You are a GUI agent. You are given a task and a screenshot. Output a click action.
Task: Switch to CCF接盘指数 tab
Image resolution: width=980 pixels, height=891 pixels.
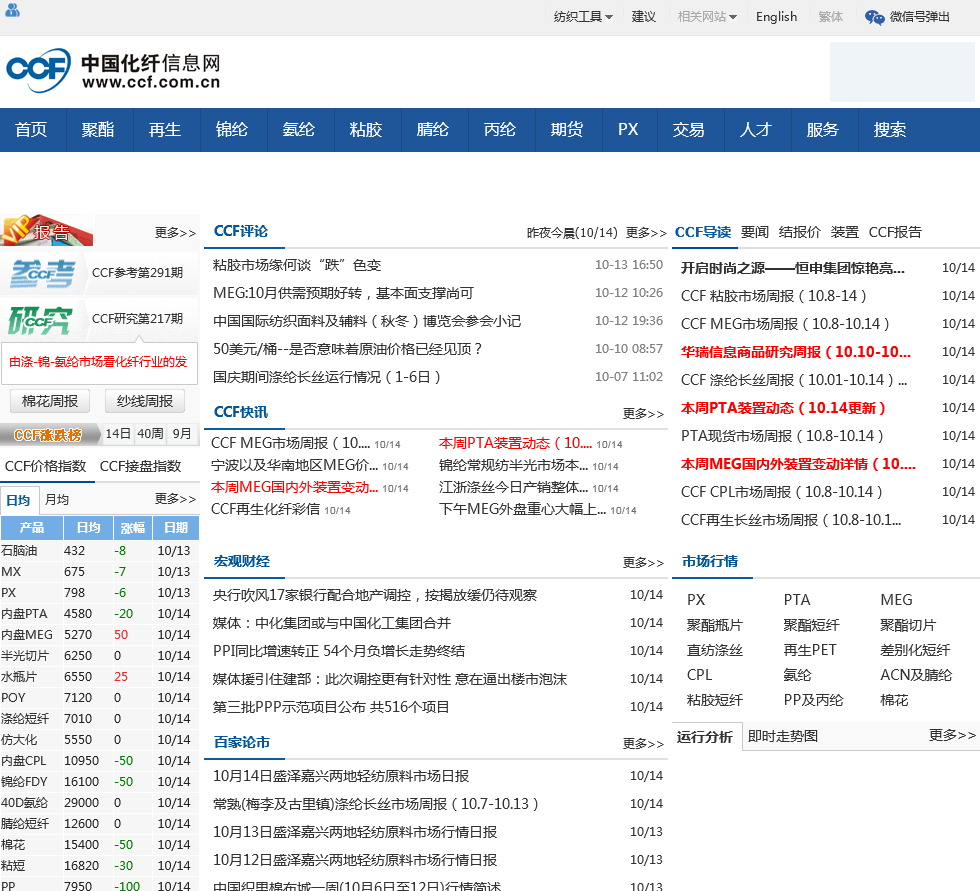[x=141, y=466]
